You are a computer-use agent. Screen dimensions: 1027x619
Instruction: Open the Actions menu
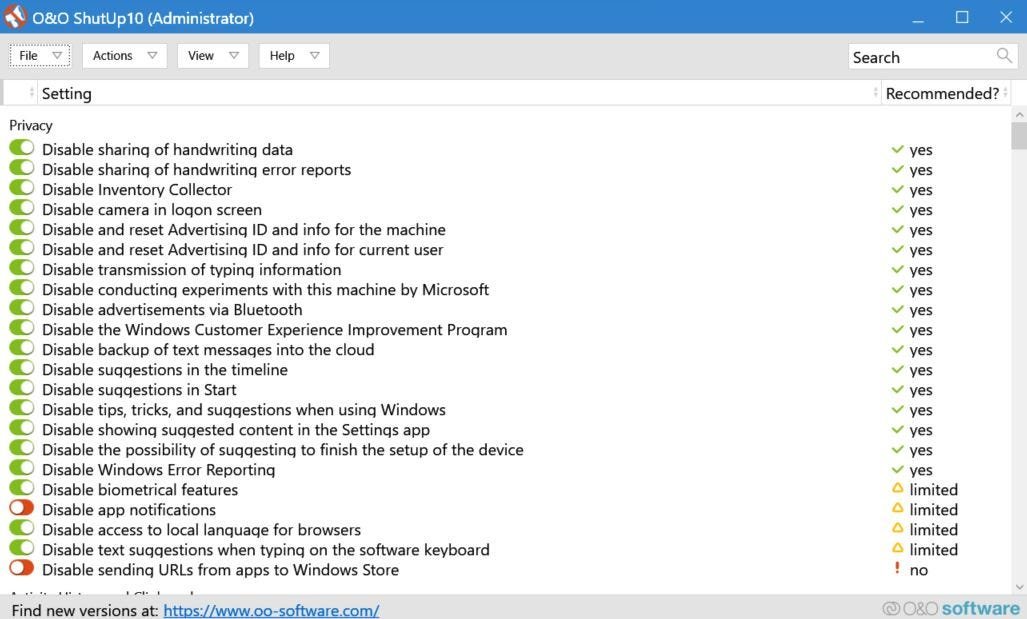pyautogui.click(x=124, y=56)
